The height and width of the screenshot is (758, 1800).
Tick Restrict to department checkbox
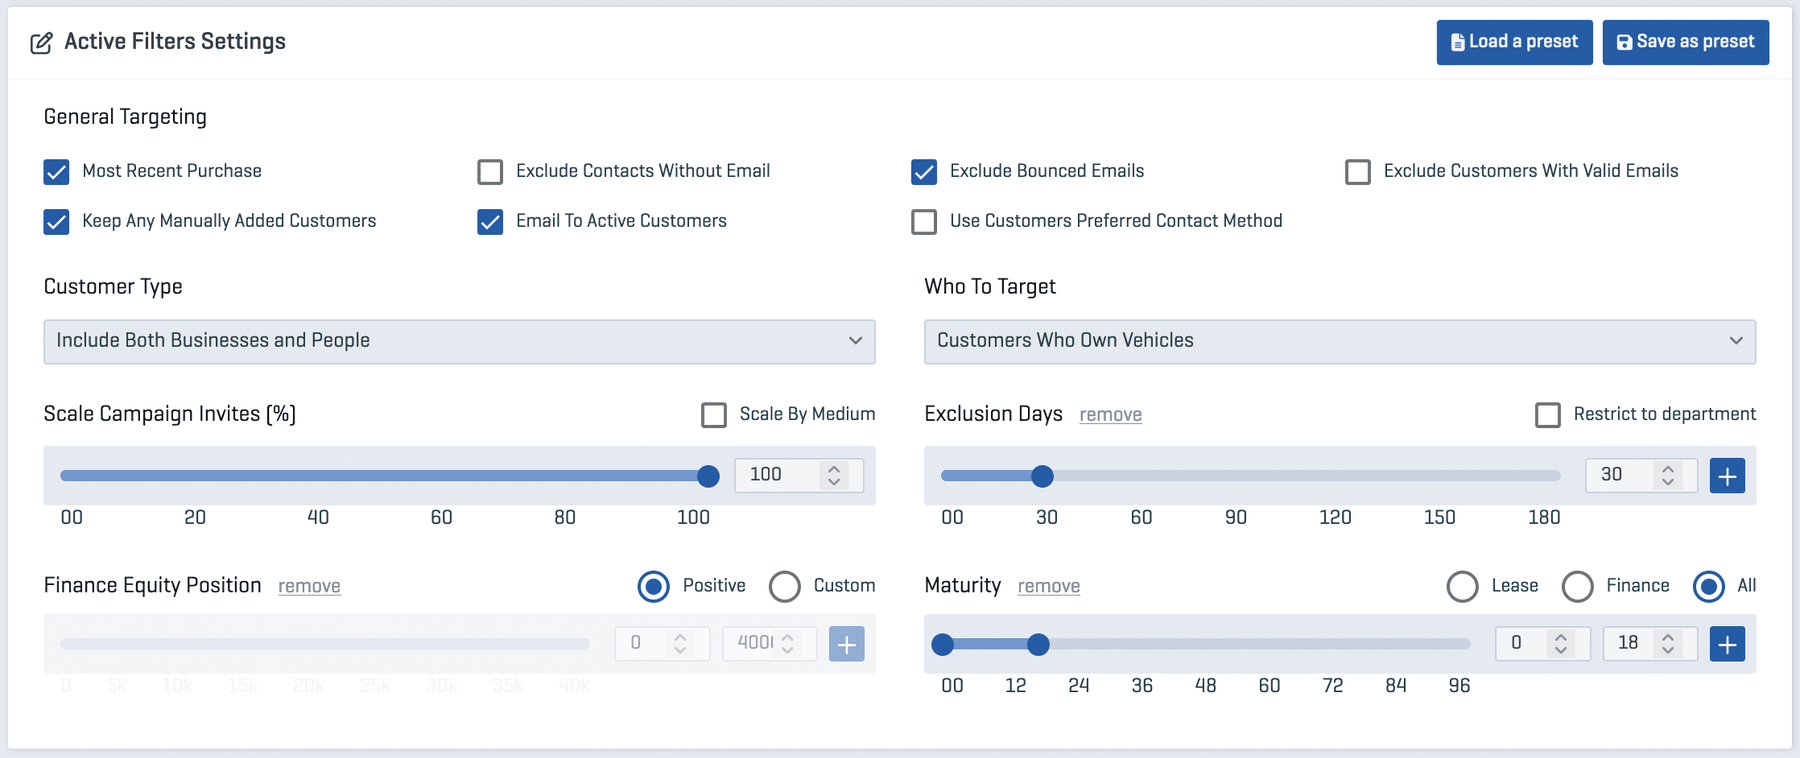[x=1548, y=415]
